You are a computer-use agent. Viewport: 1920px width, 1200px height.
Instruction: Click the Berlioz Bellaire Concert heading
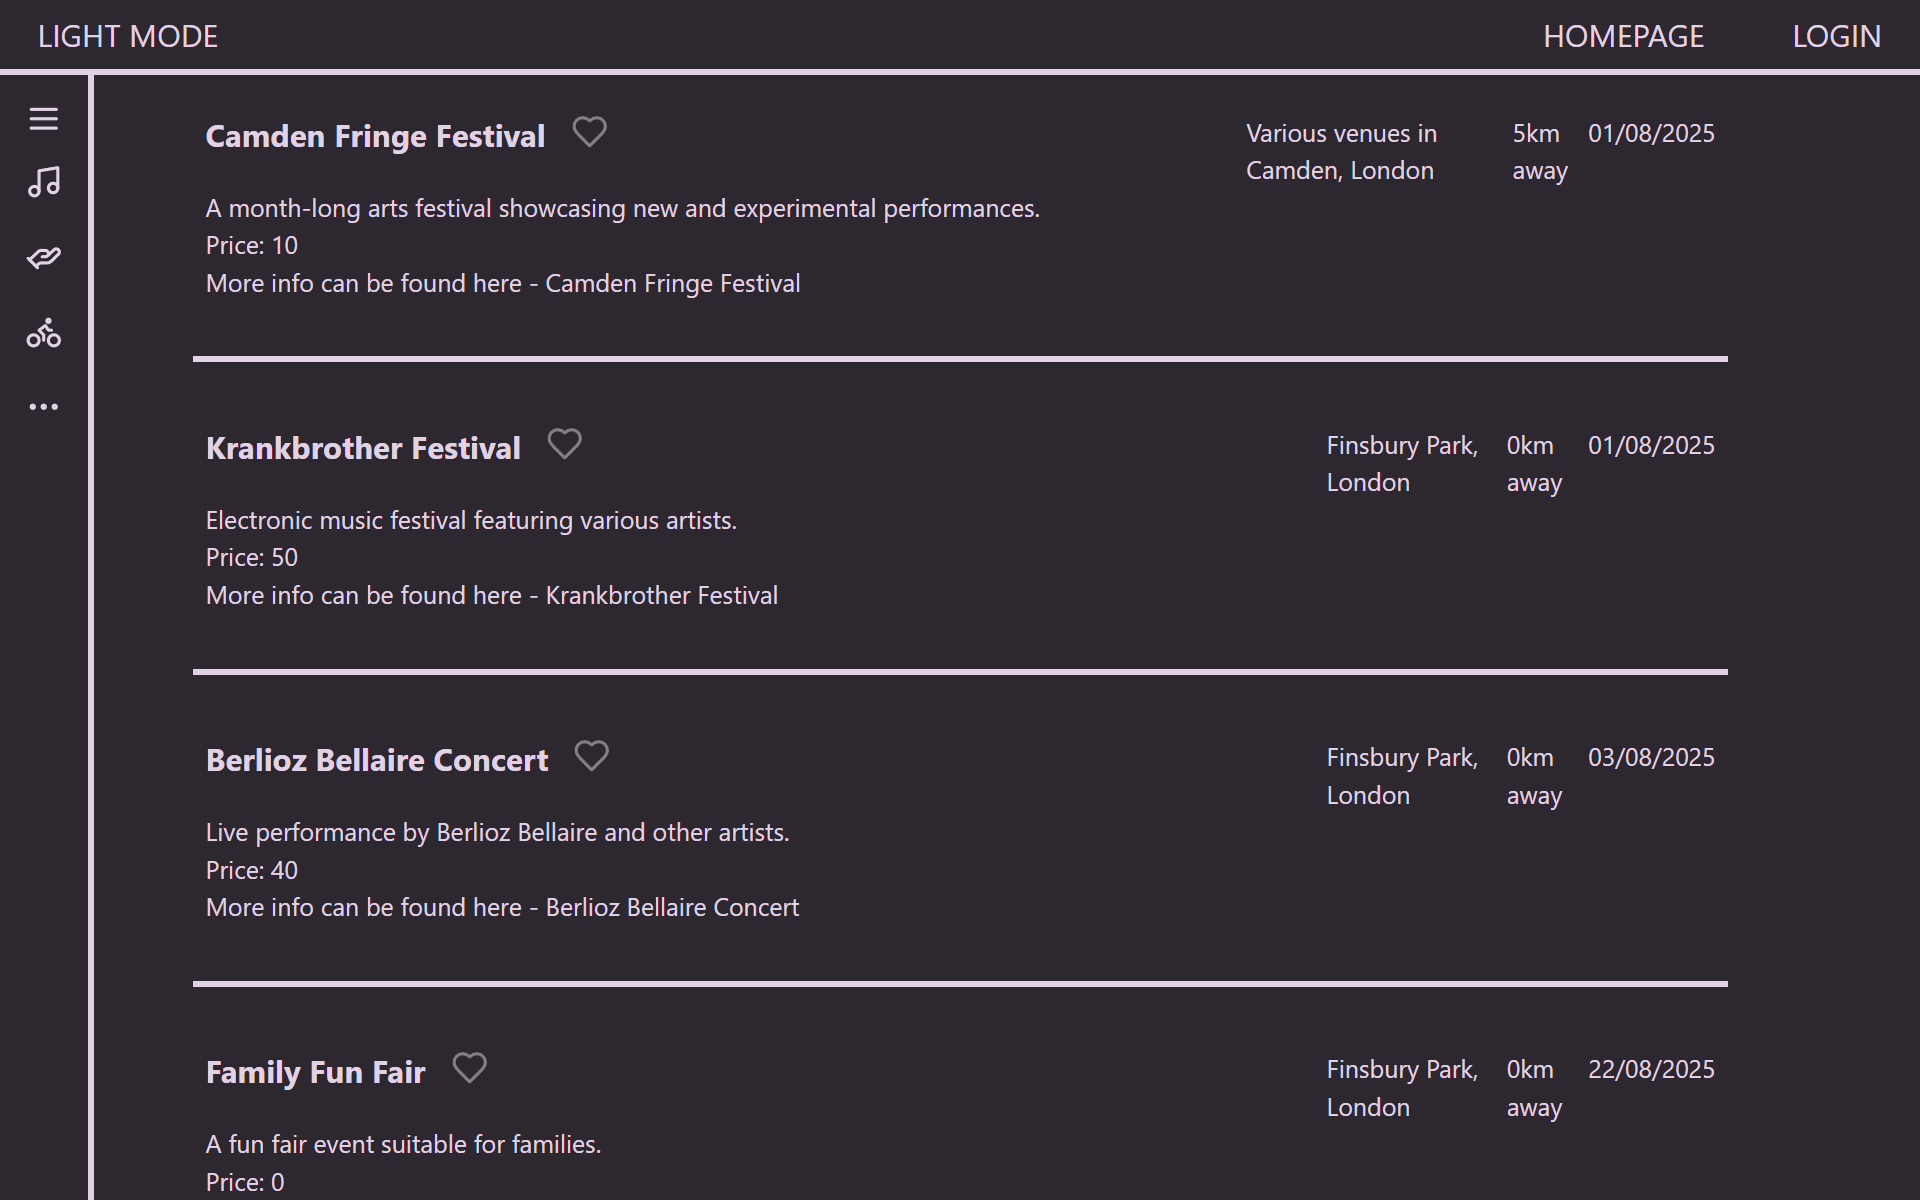pyautogui.click(x=377, y=760)
